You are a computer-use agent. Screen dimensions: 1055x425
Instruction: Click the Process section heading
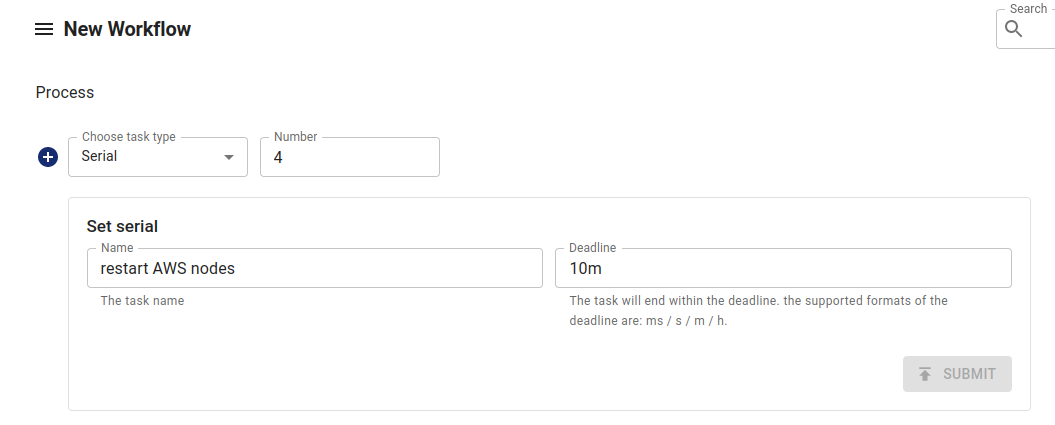tap(65, 92)
